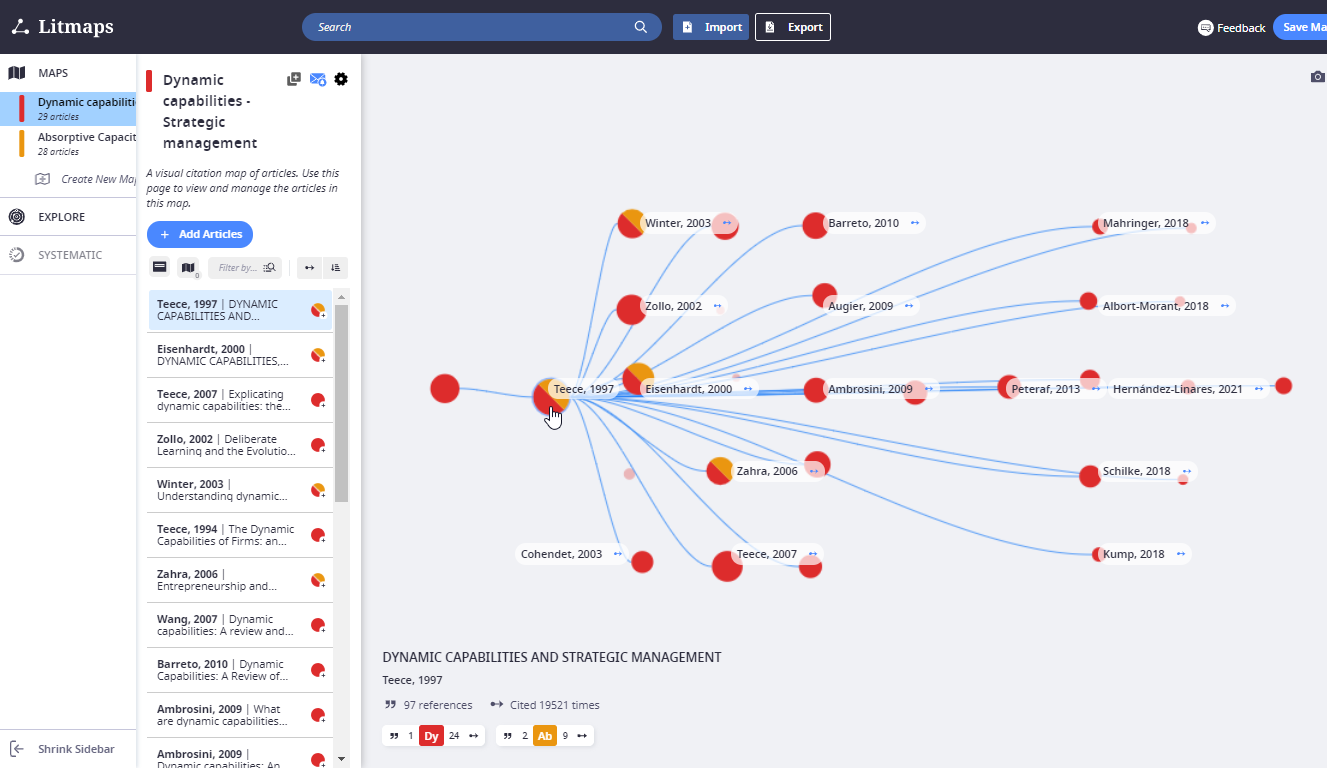Screen dimensions: 1327x768
Task: Toggle the Ab map badge for Teece 1997
Action: (x=545, y=735)
